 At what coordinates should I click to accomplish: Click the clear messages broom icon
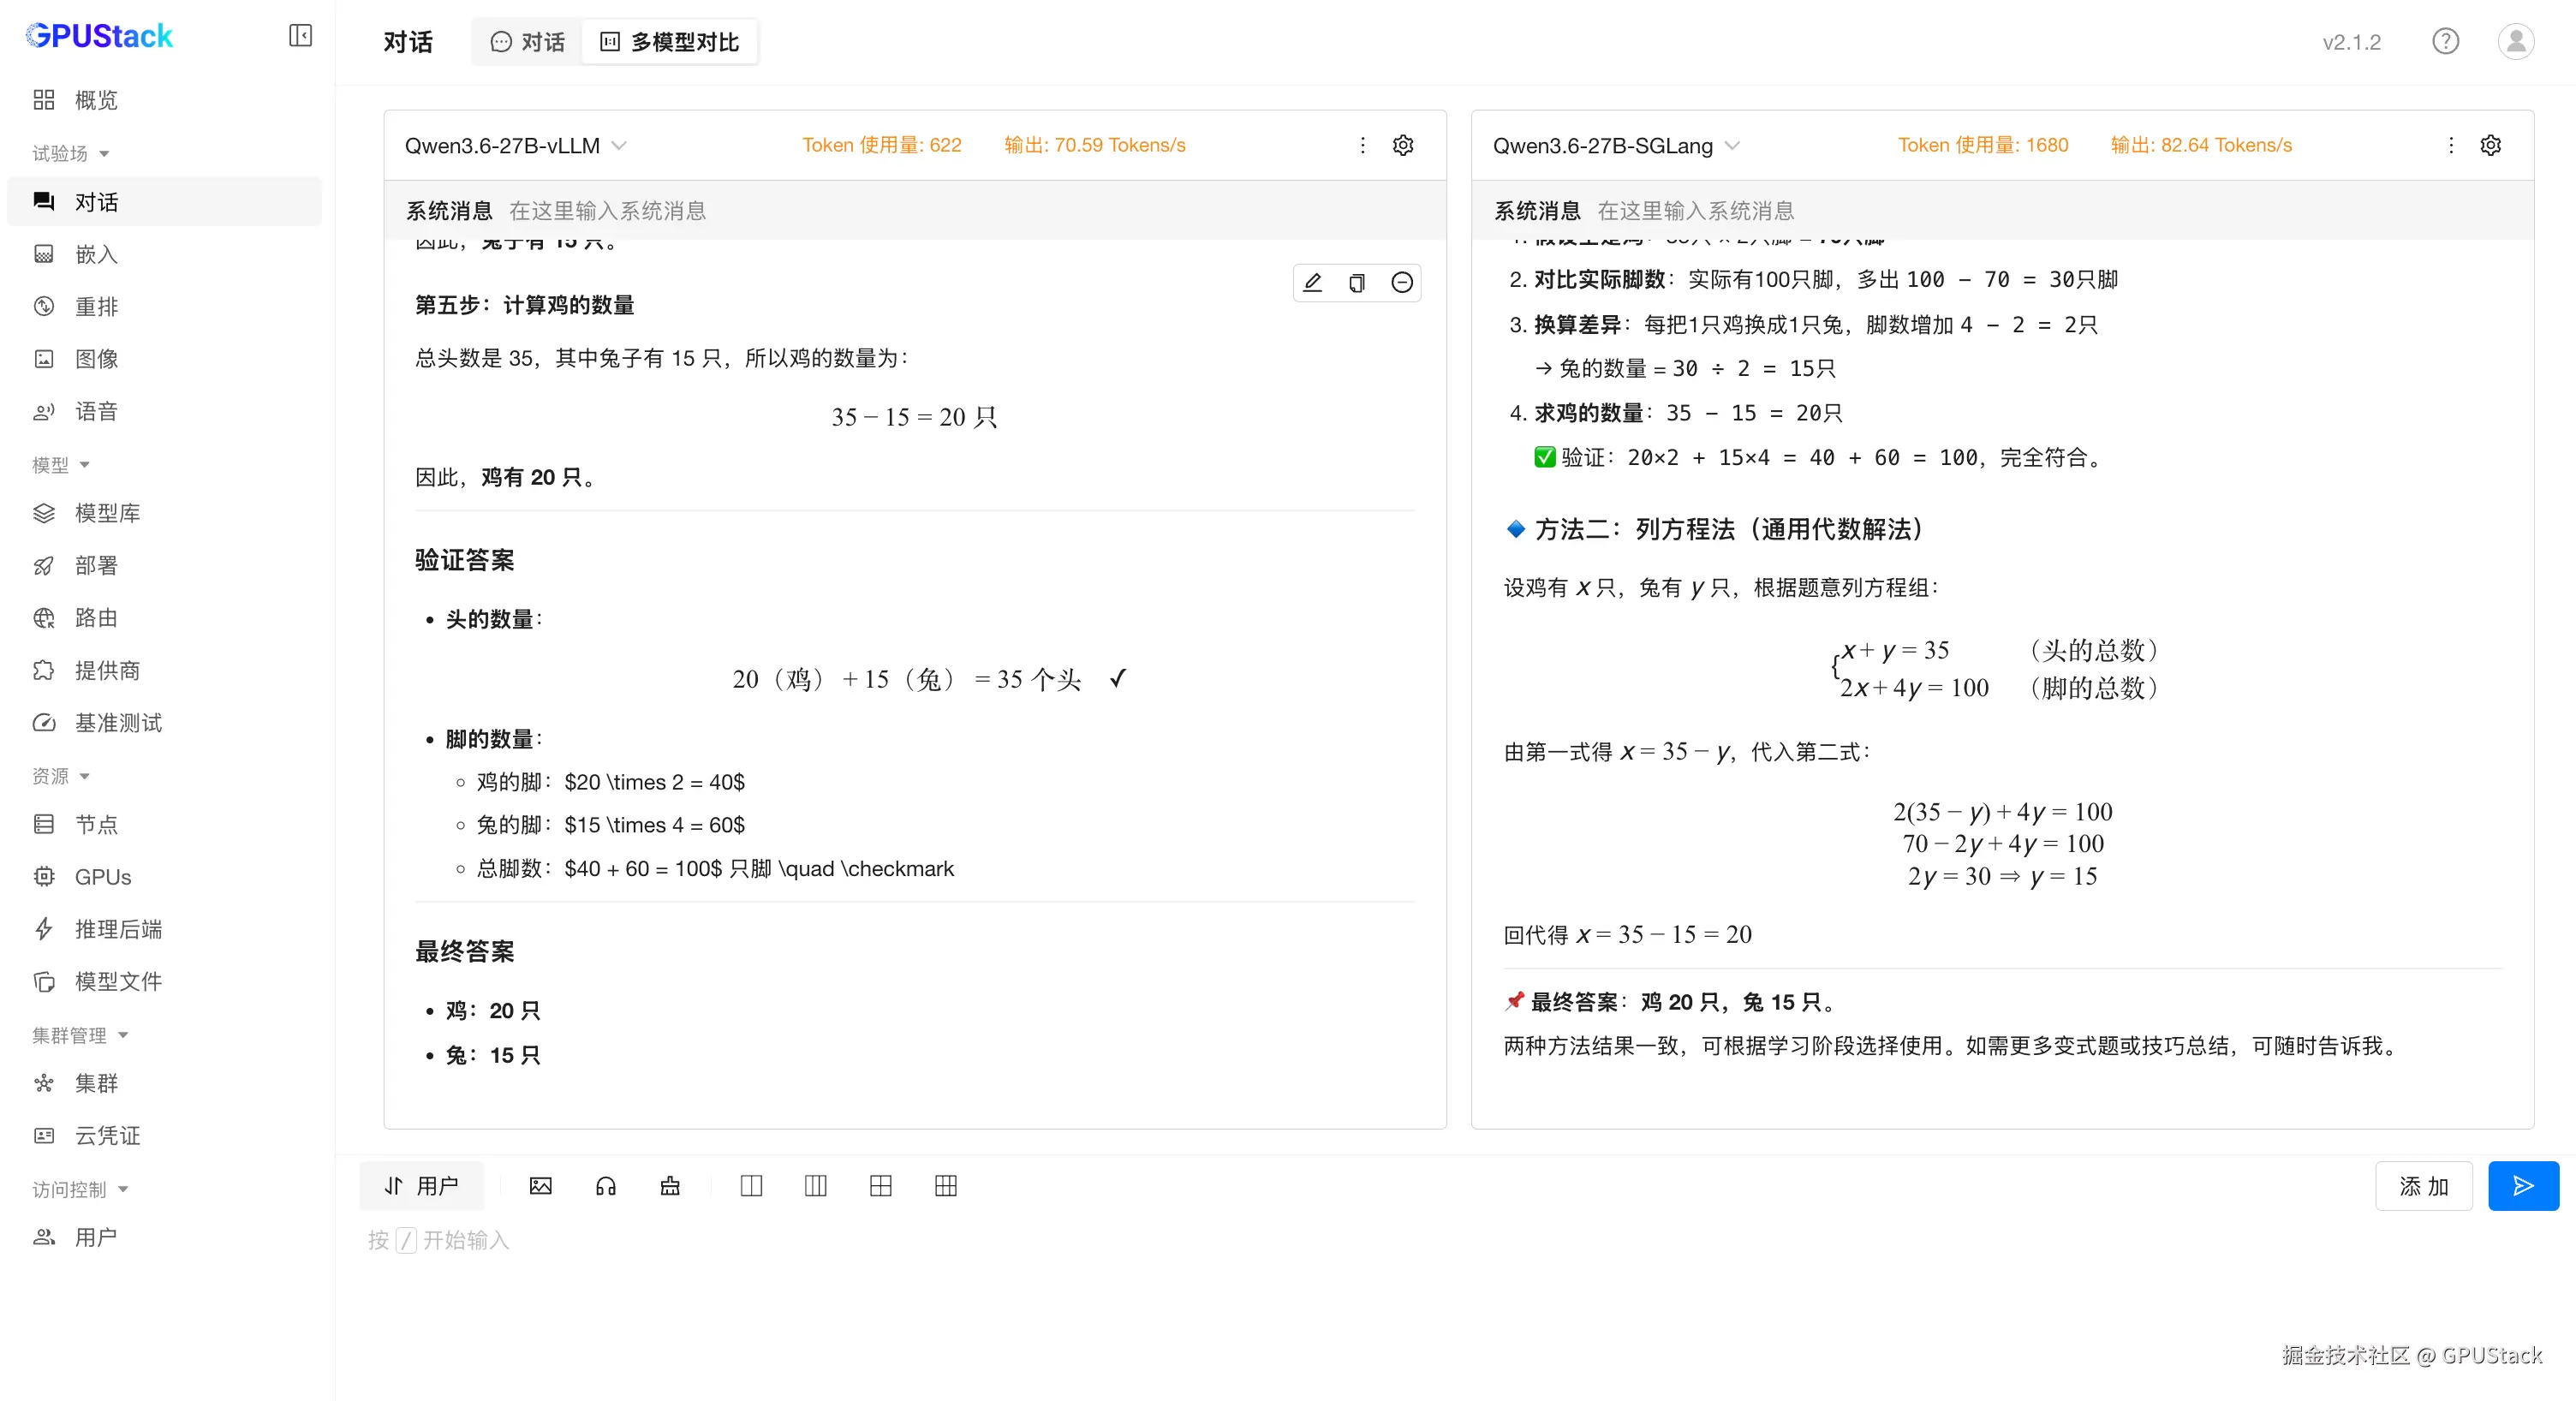(x=670, y=1186)
